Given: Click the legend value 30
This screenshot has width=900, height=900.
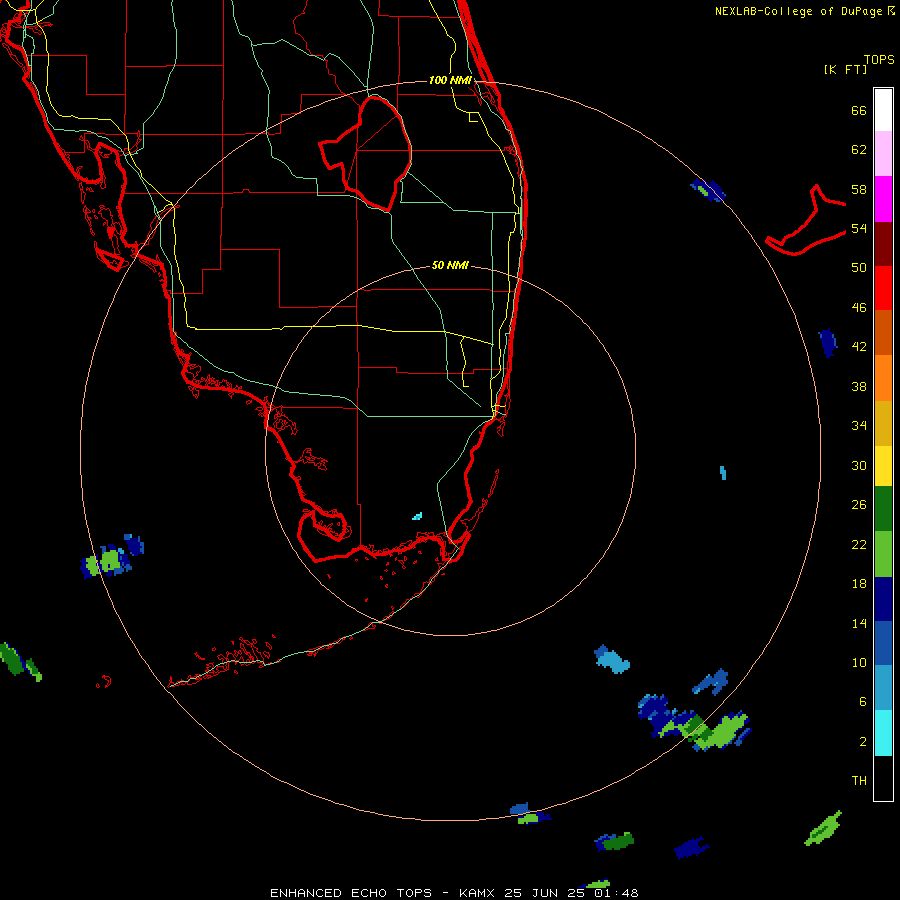Looking at the screenshot, I should (x=859, y=465).
